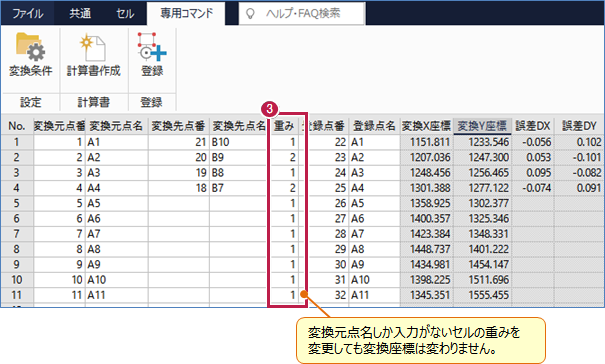The height and width of the screenshot is (364, 605).
Task: Click the 変換元点番 column header
Action: point(59,126)
